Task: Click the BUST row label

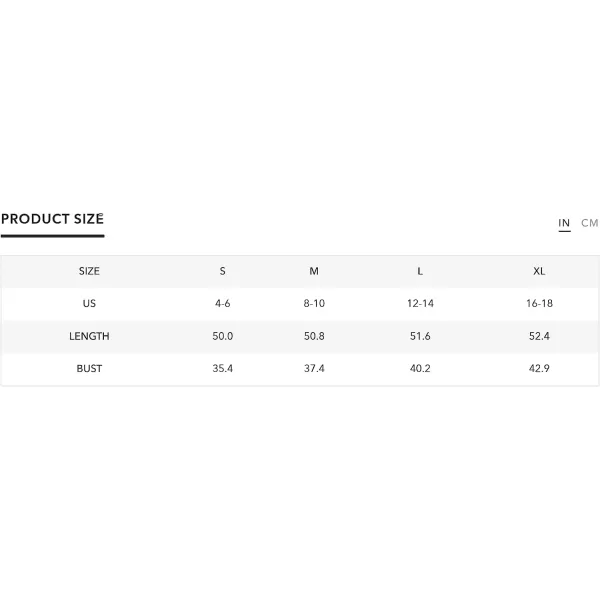Action: (x=89, y=368)
